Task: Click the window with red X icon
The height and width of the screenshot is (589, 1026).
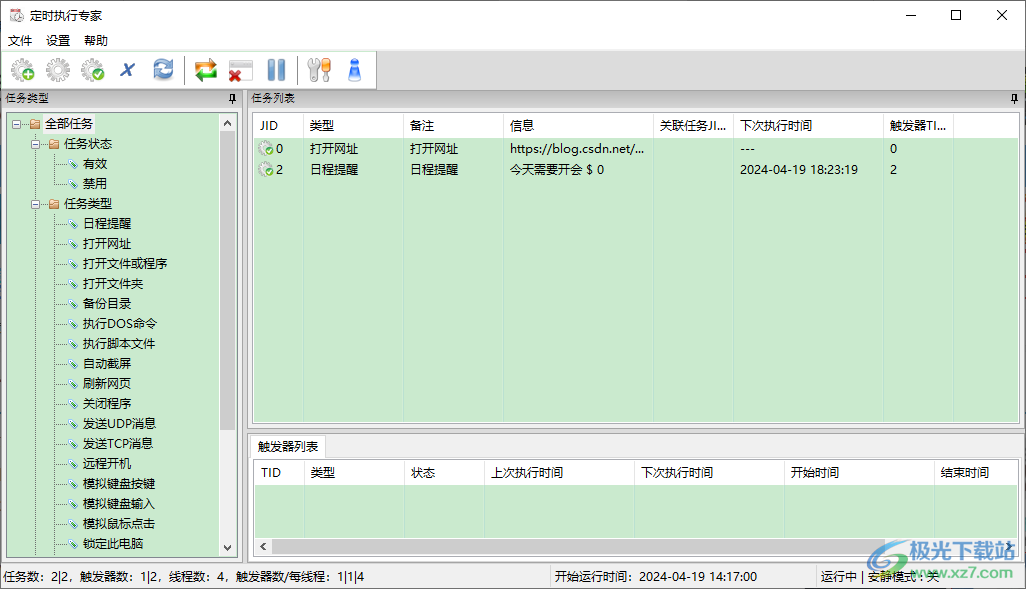Action: 241,70
